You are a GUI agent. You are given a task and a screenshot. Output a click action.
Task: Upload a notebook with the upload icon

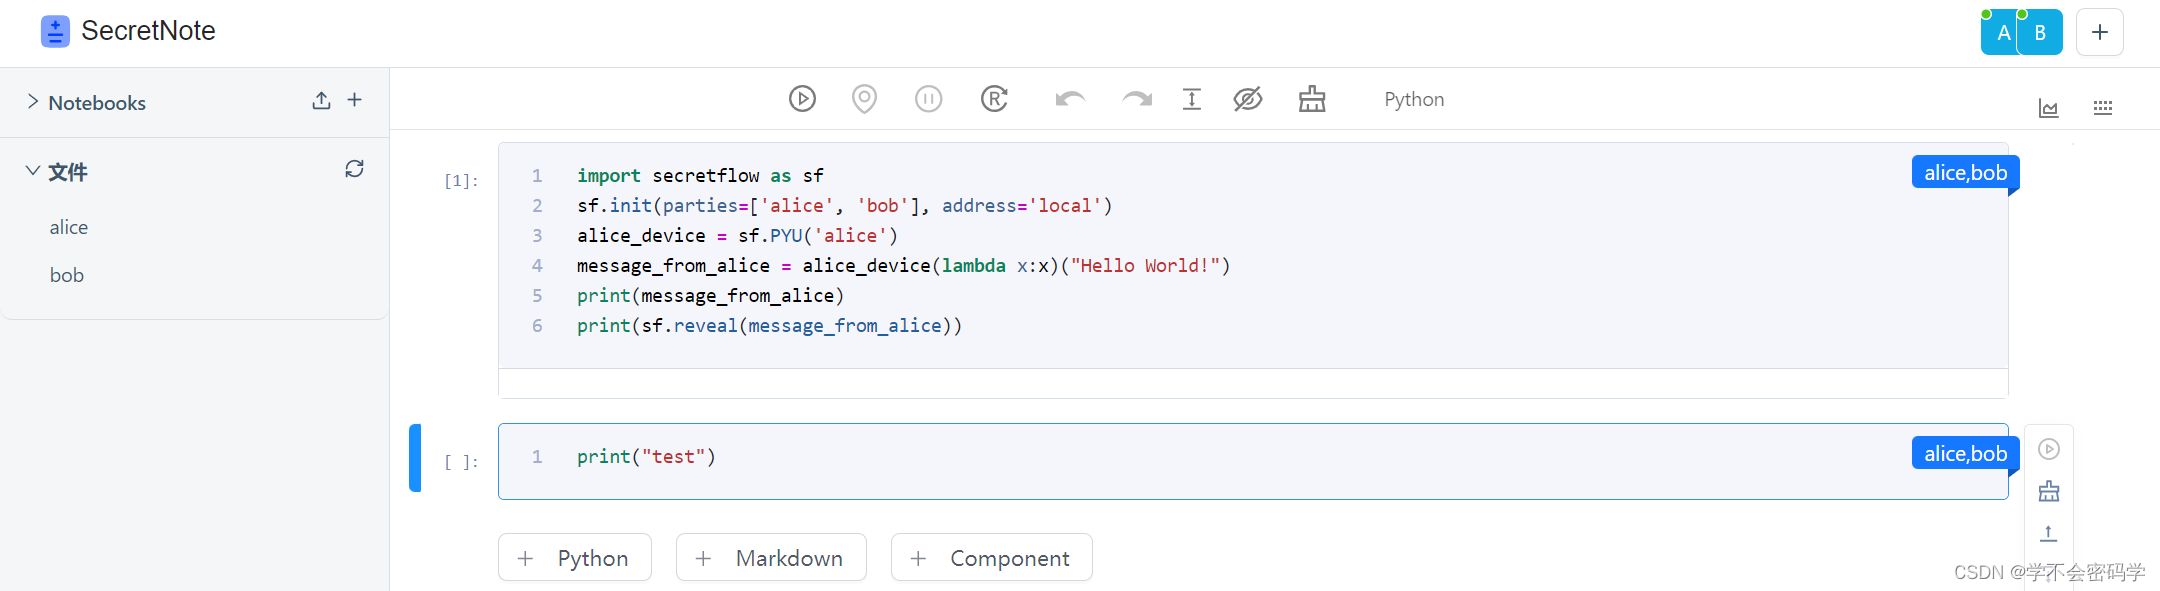coord(321,100)
